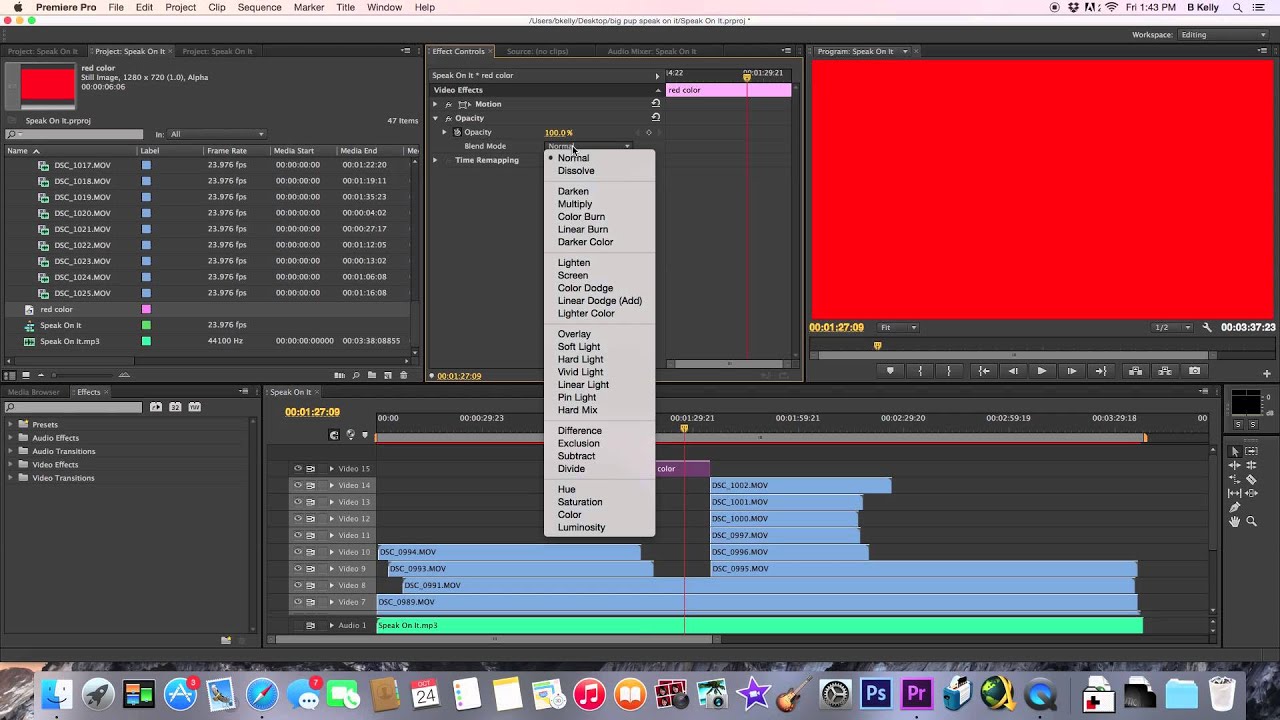Viewport: 1280px width, 720px height.
Task: Click Add Marker button in Program monitor
Action: [890, 371]
